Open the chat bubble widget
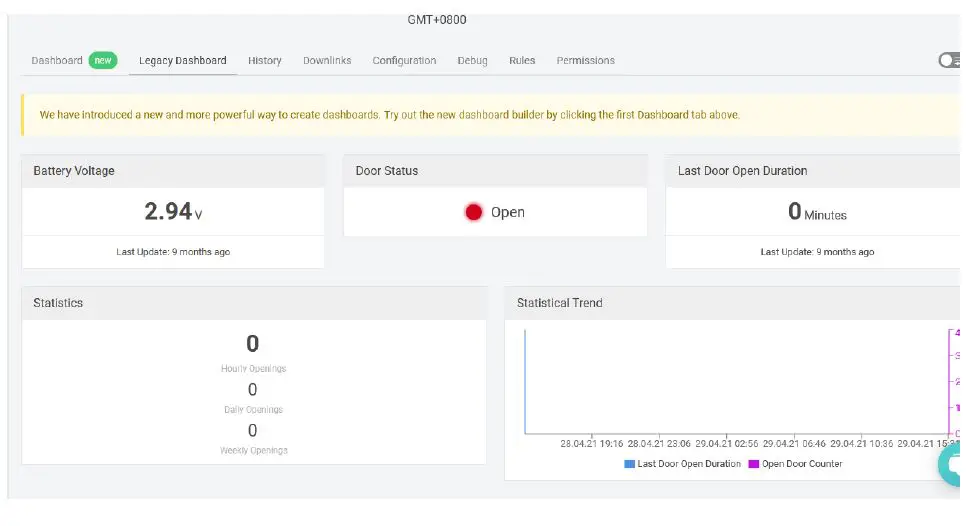The image size is (974, 526). 954,465
